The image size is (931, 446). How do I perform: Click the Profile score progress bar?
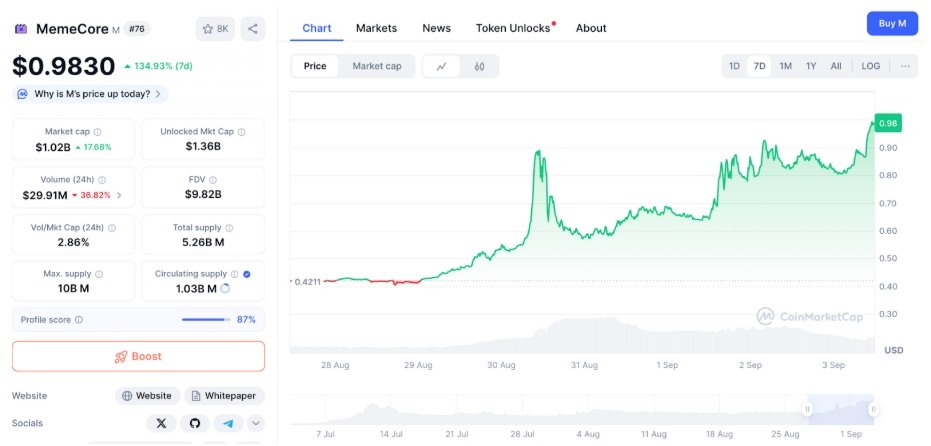pyautogui.click(x=206, y=320)
